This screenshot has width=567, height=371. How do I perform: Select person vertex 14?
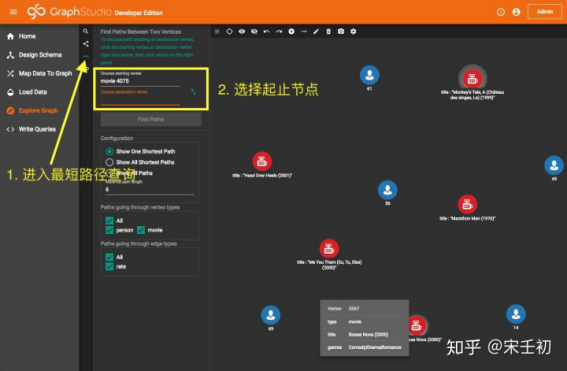(516, 314)
